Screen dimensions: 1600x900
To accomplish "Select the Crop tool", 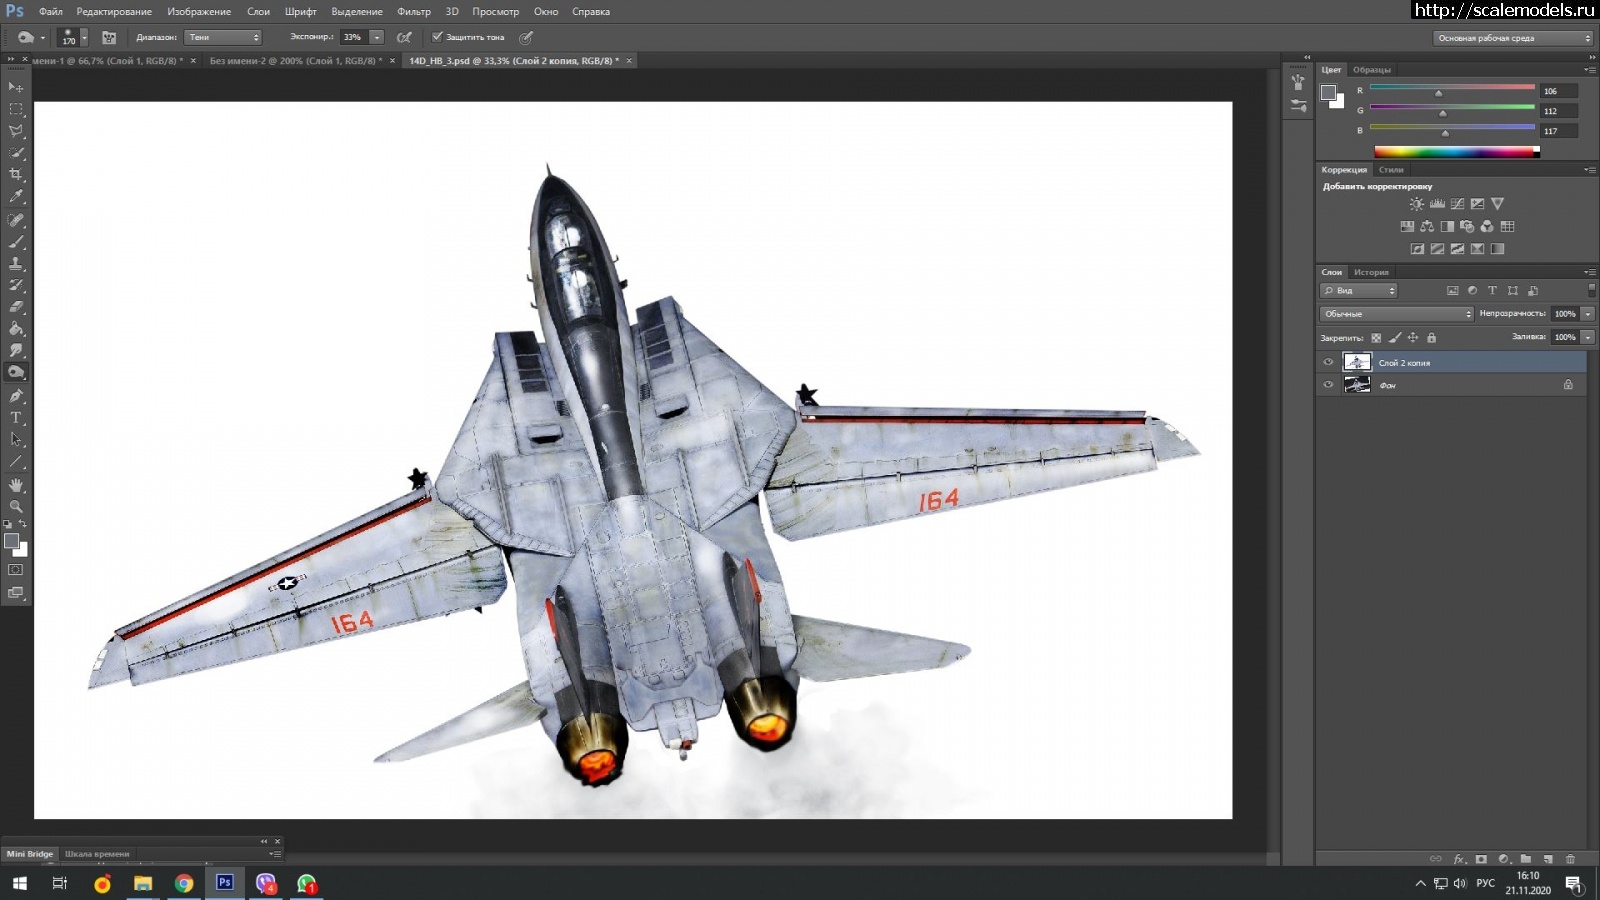I will click(x=16, y=175).
